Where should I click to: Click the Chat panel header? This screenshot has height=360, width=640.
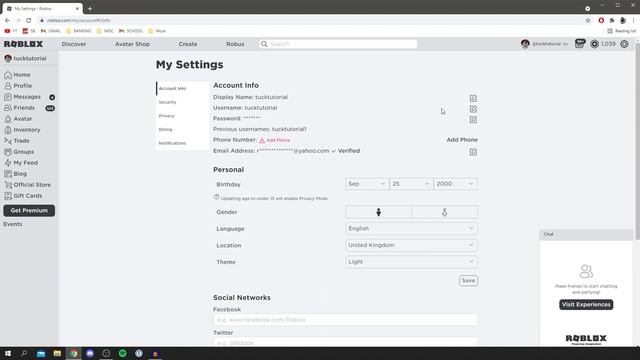pos(586,234)
